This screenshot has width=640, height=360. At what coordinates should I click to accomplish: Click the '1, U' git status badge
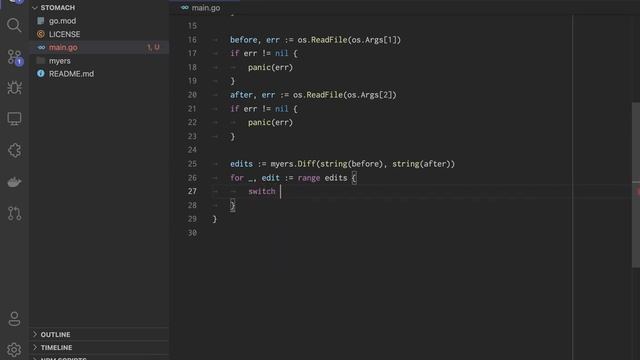pyautogui.click(x=153, y=47)
